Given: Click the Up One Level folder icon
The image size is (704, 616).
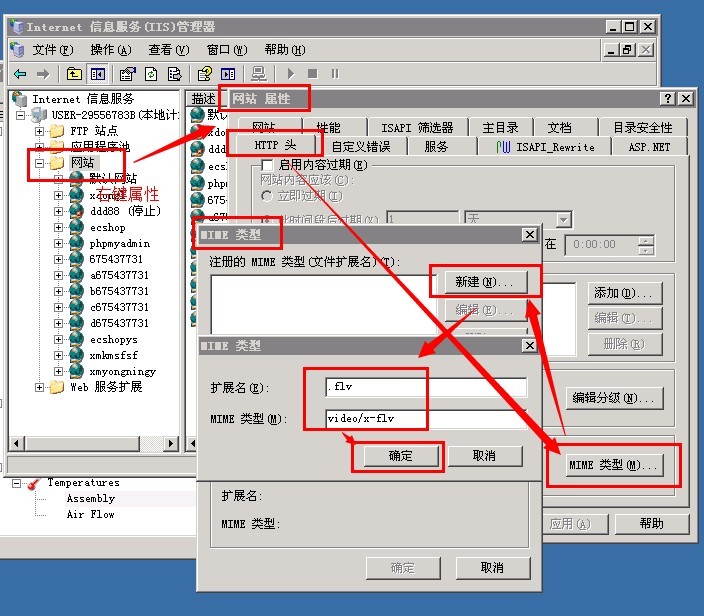Looking at the screenshot, I should [x=74, y=73].
